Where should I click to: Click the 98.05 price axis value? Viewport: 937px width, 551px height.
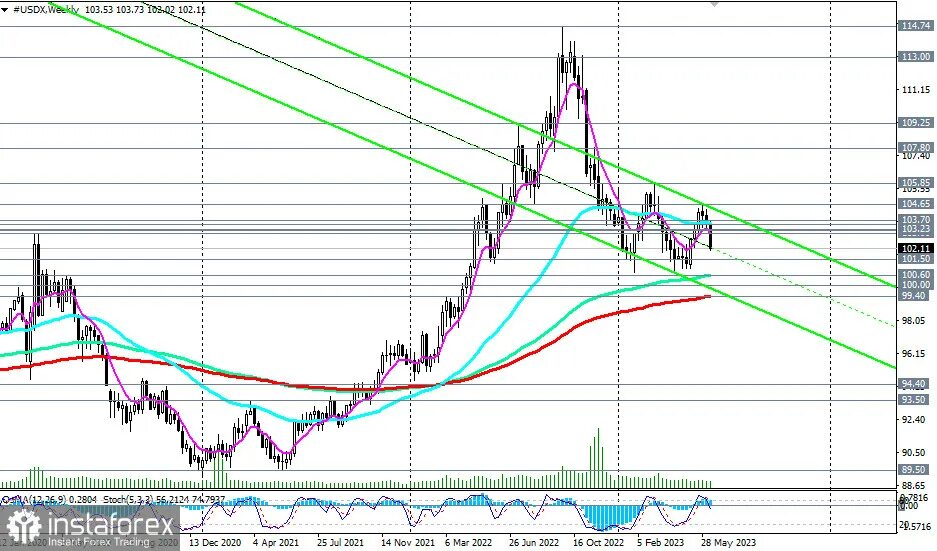[916, 321]
